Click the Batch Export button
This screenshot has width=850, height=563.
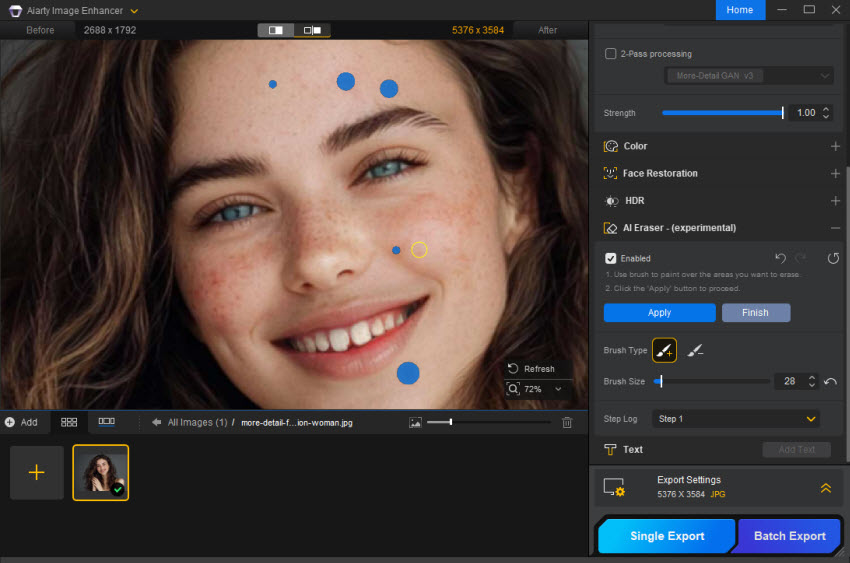coord(789,536)
